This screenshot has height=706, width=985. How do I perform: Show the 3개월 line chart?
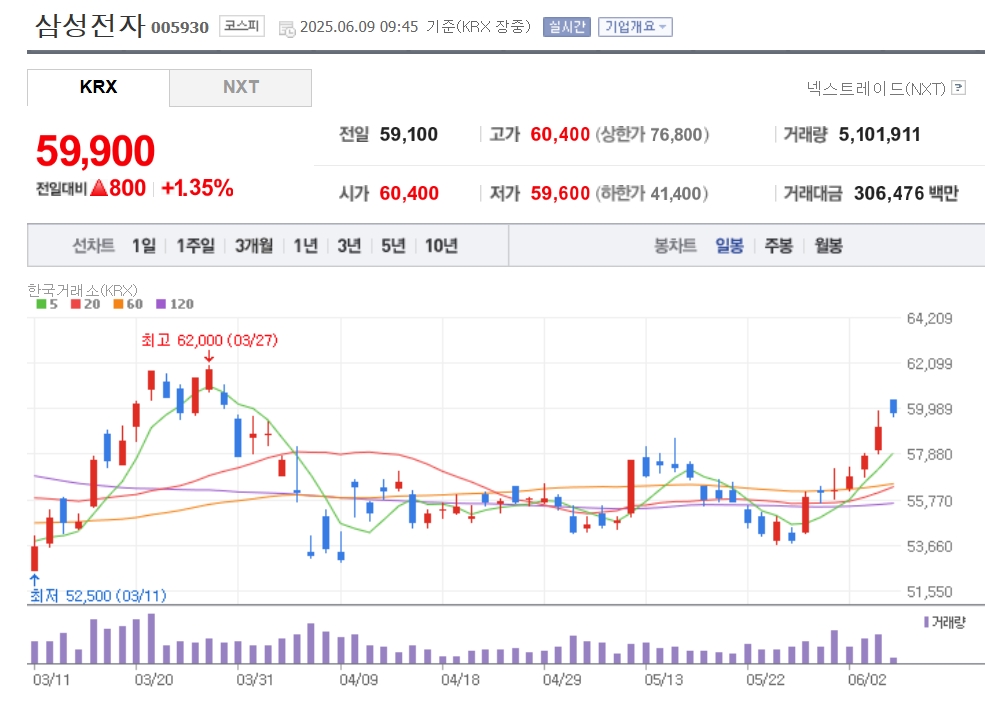pos(254,245)
